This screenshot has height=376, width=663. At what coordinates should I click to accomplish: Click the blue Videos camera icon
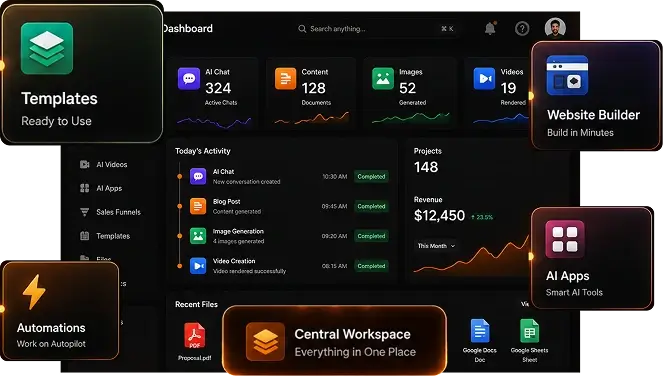pyautogui.click(x=484, y=79)
